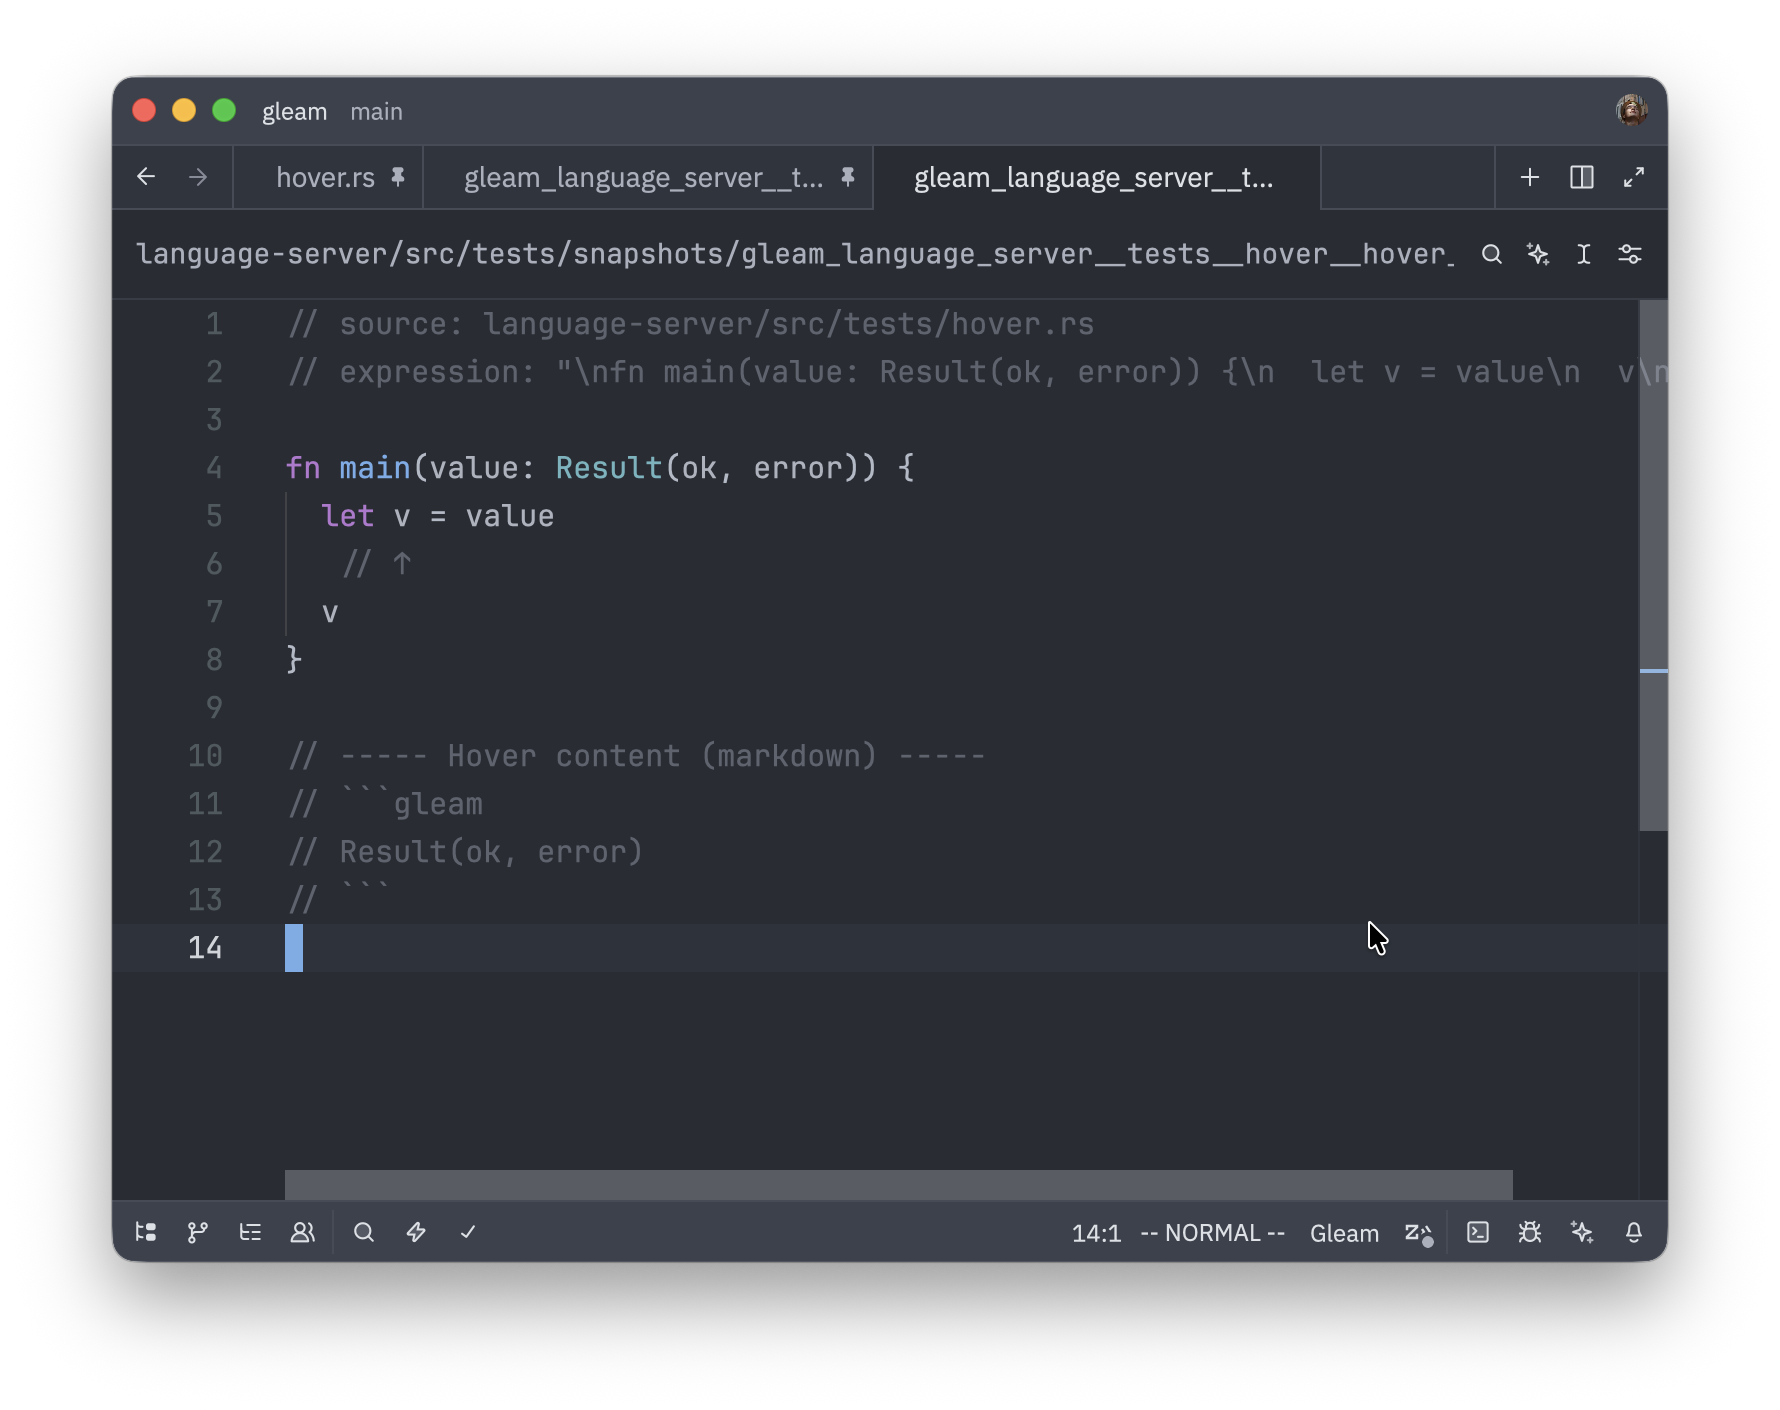Click the checkmark diagnostics icon
This screenshot has height=1410, width=1780.
click(x=468, y=1232)
